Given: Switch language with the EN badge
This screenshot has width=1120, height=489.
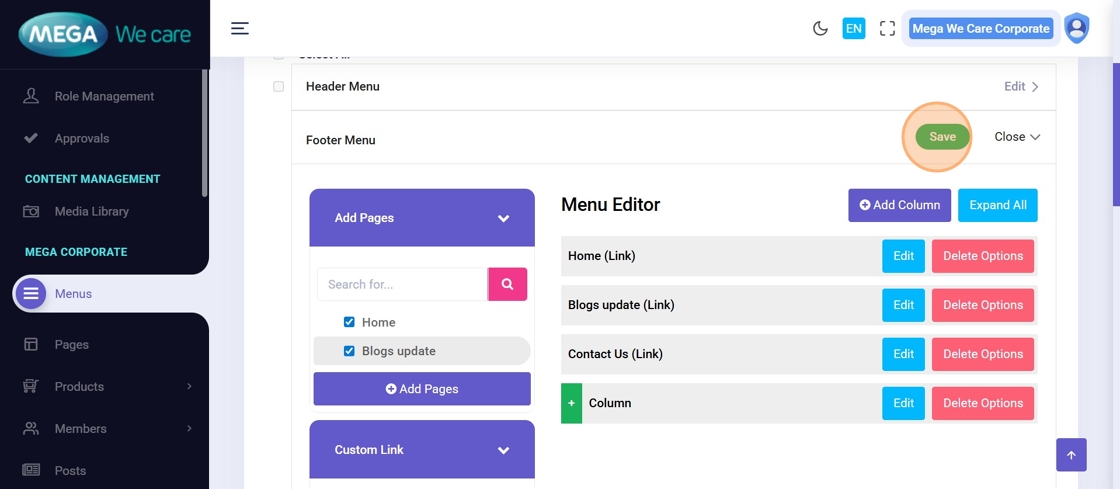Looking at the screenshot, I should (x=853, y=29).
